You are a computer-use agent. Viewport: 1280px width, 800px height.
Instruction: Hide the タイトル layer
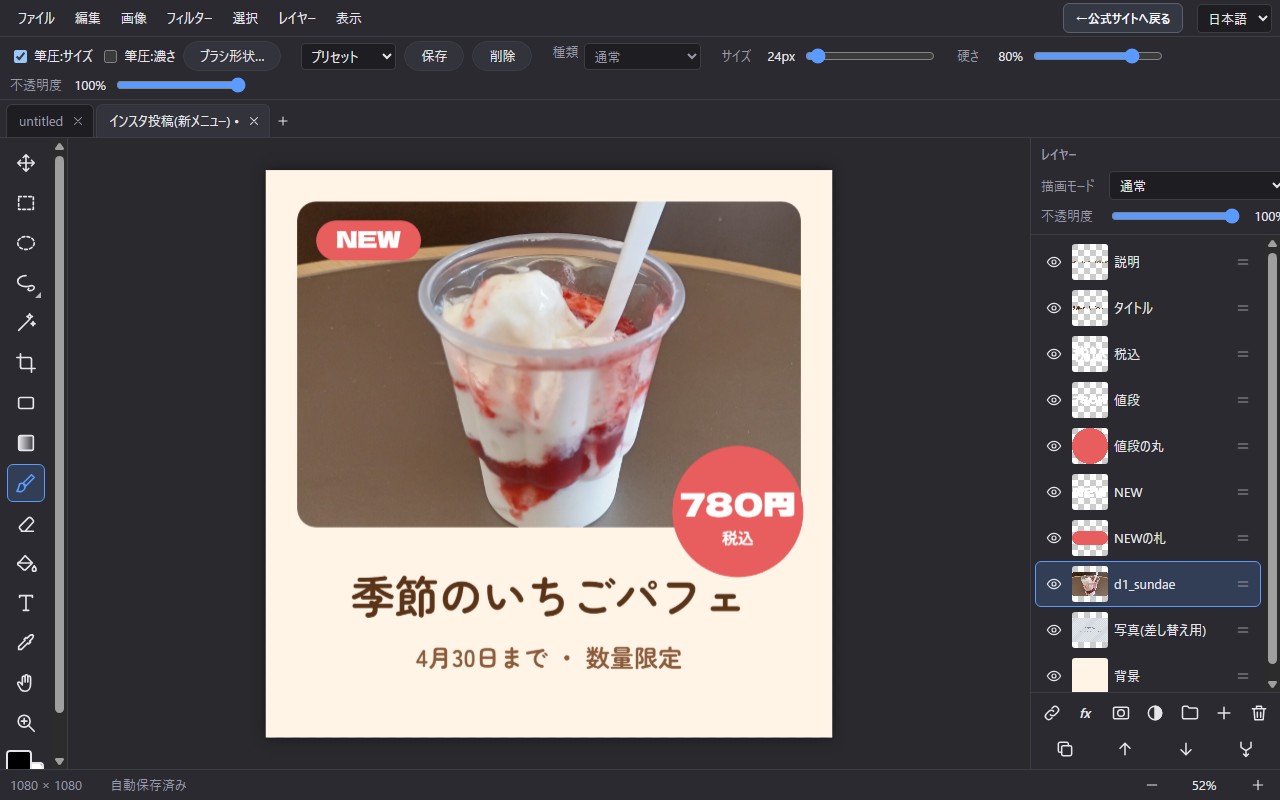[x=1053, y=308]
